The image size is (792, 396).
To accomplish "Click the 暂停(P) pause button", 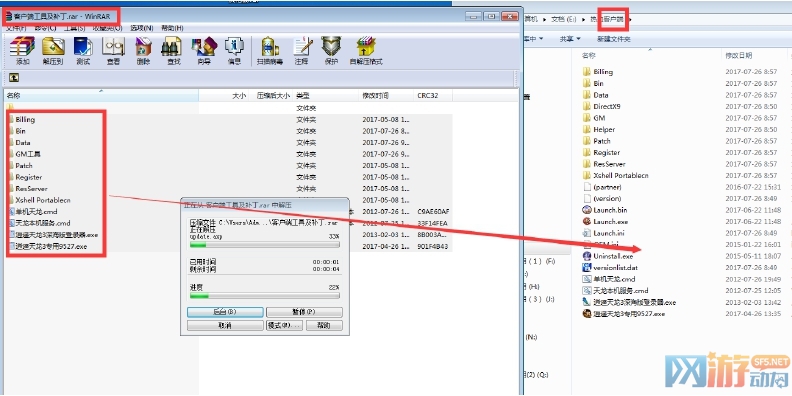I will (304, 312).
